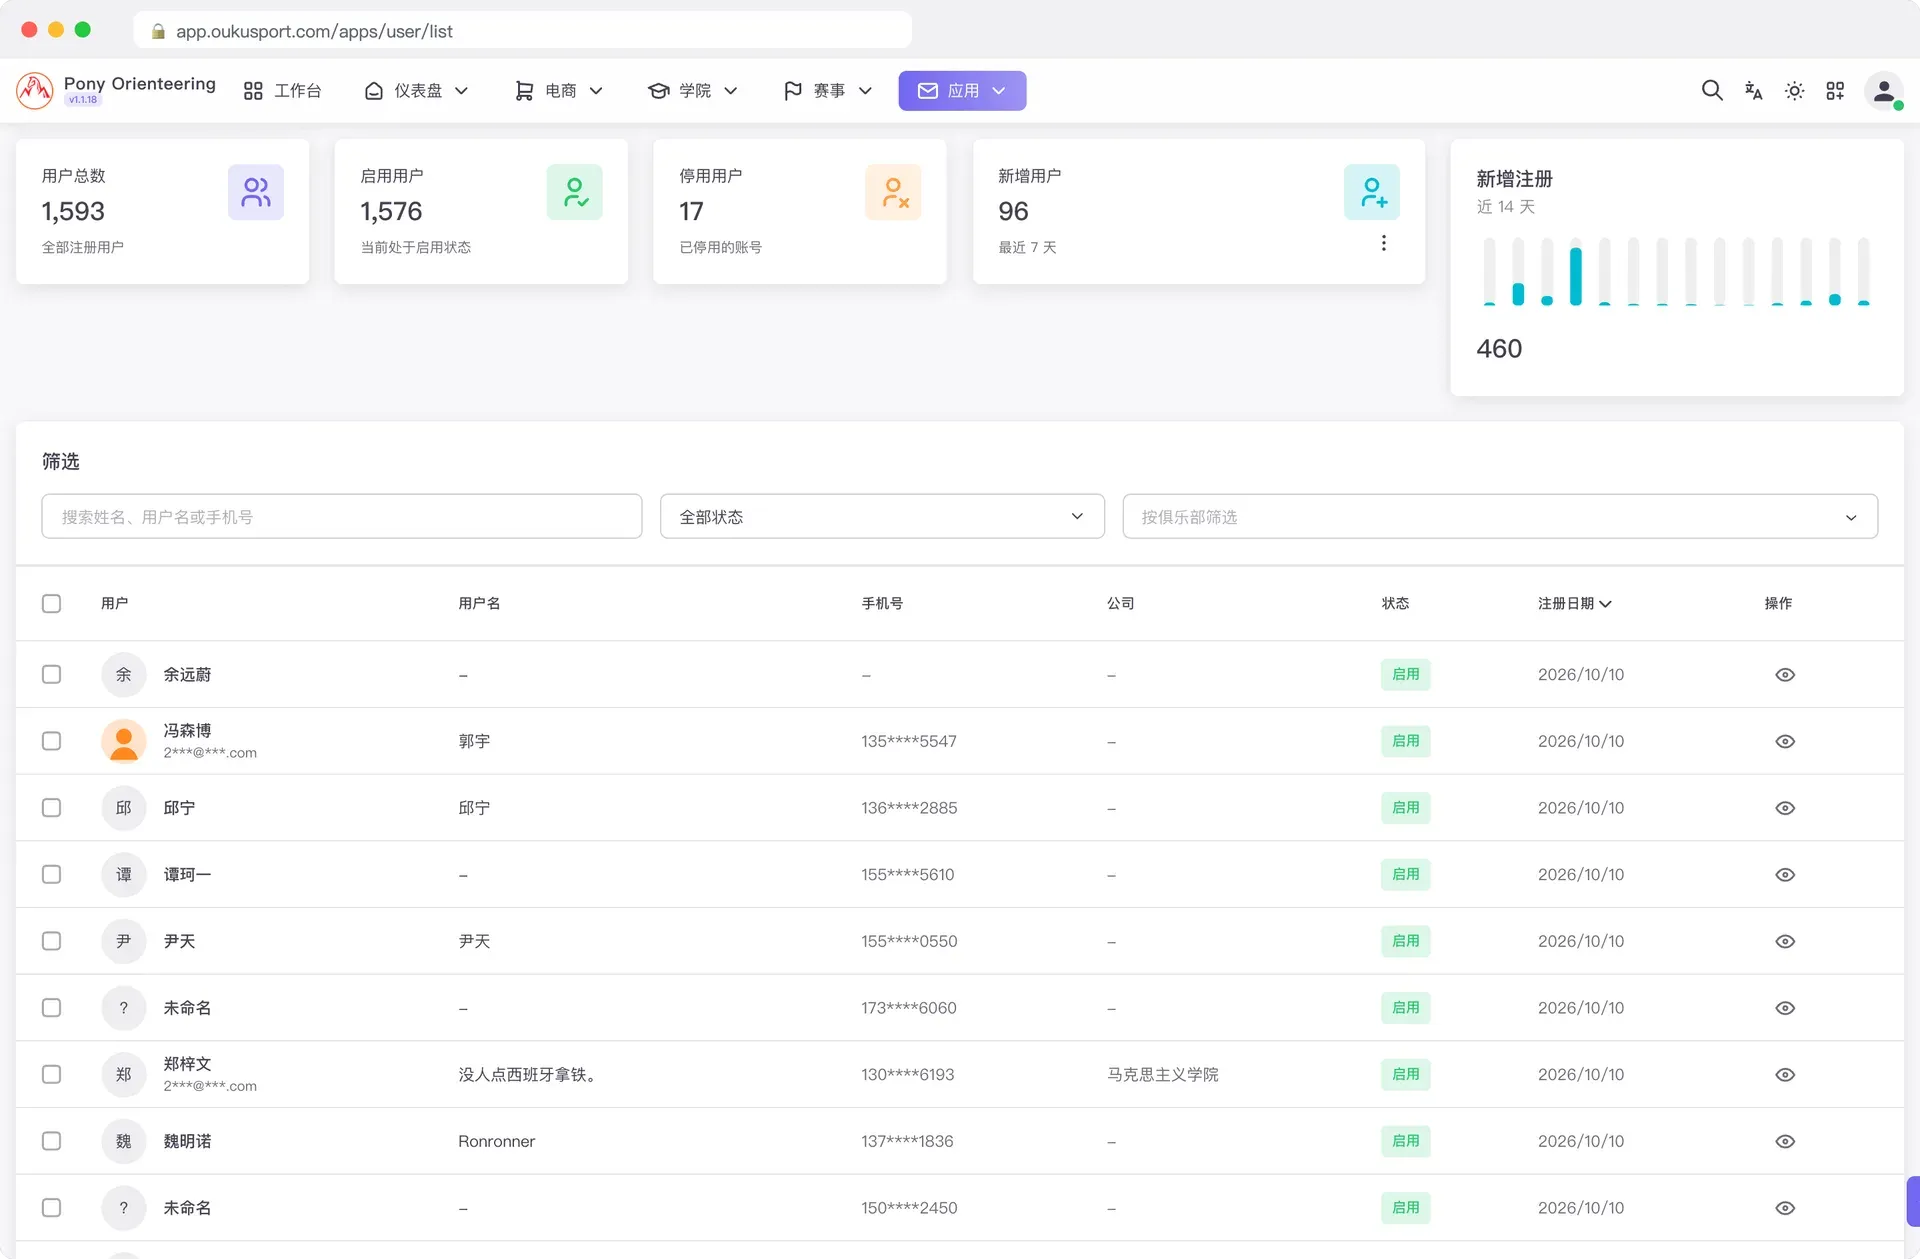Screen dimensions: 1920x1259
Task: Select the checkbox for 谭珂一
Action: coord(51,874)
